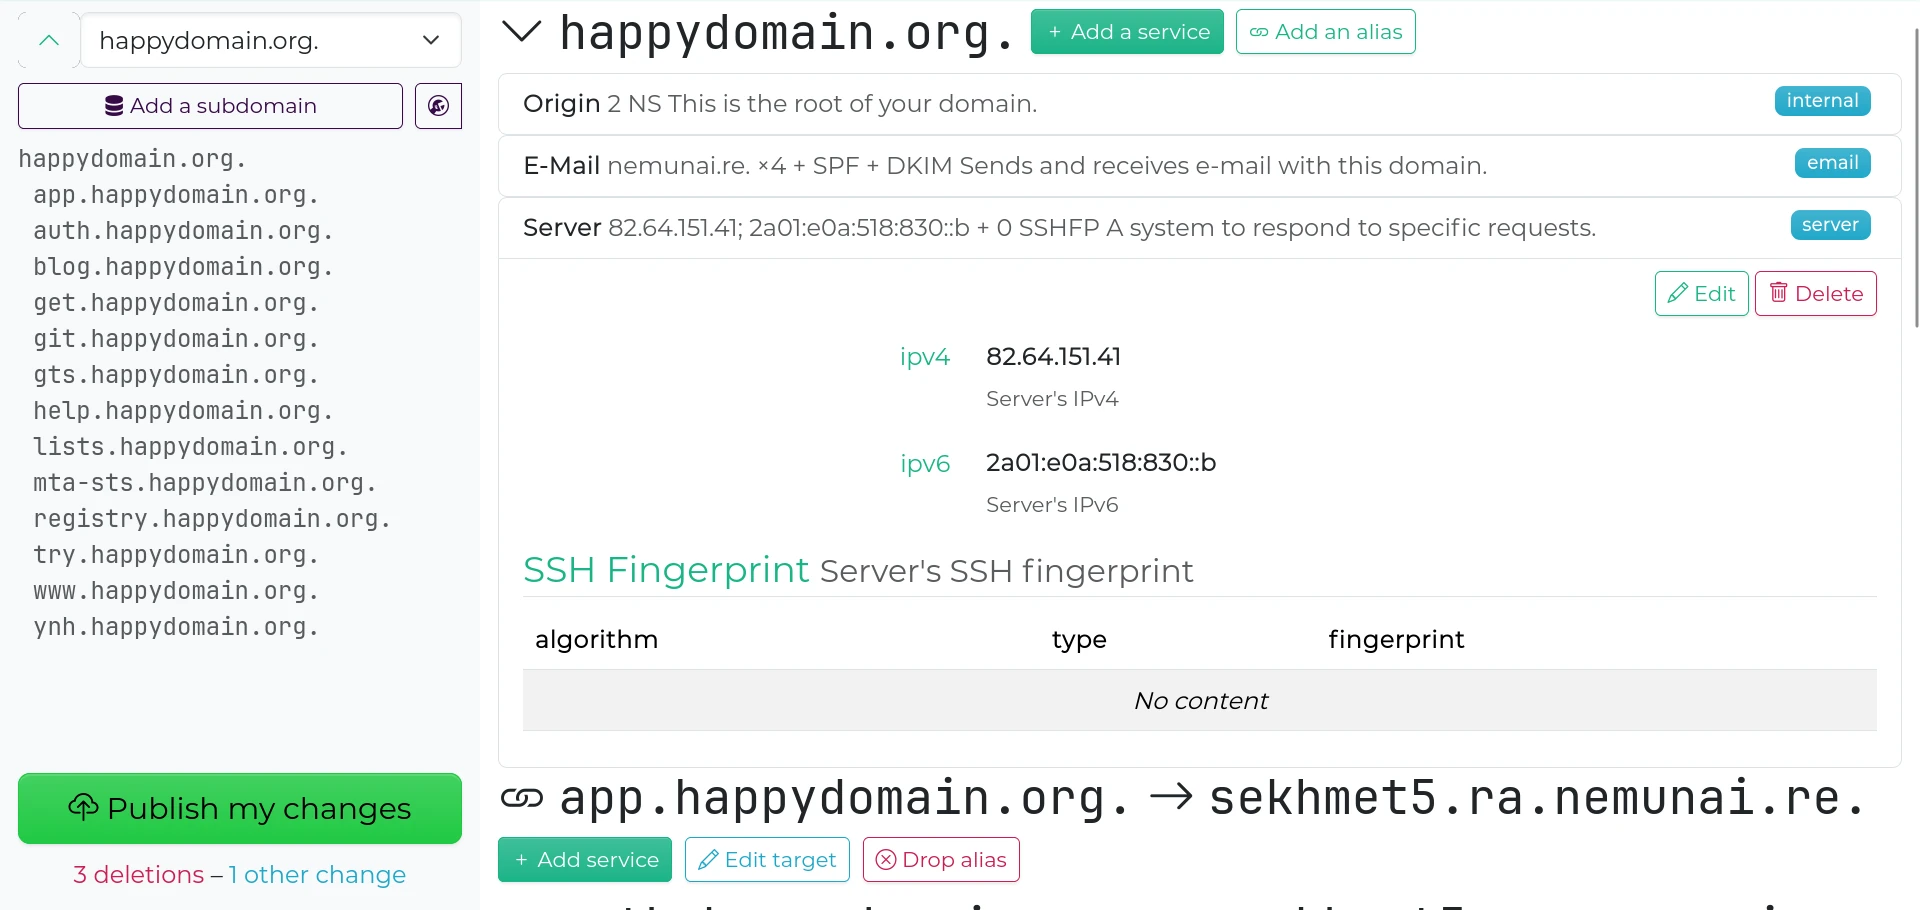Screen dimensions: 1920x910
Task: Click Edit target for the alias
Action: (767, 860)
